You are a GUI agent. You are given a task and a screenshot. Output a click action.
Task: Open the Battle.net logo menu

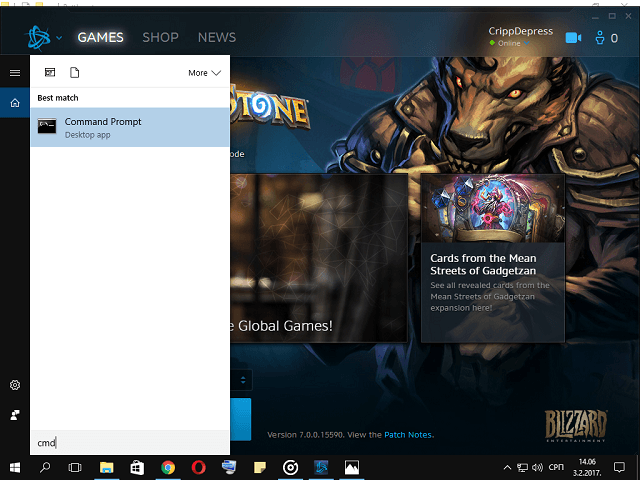click(38, 38)
